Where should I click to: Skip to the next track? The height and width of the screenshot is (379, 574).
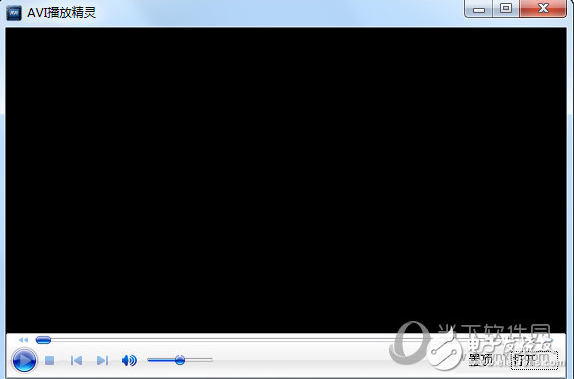(102, 360)
